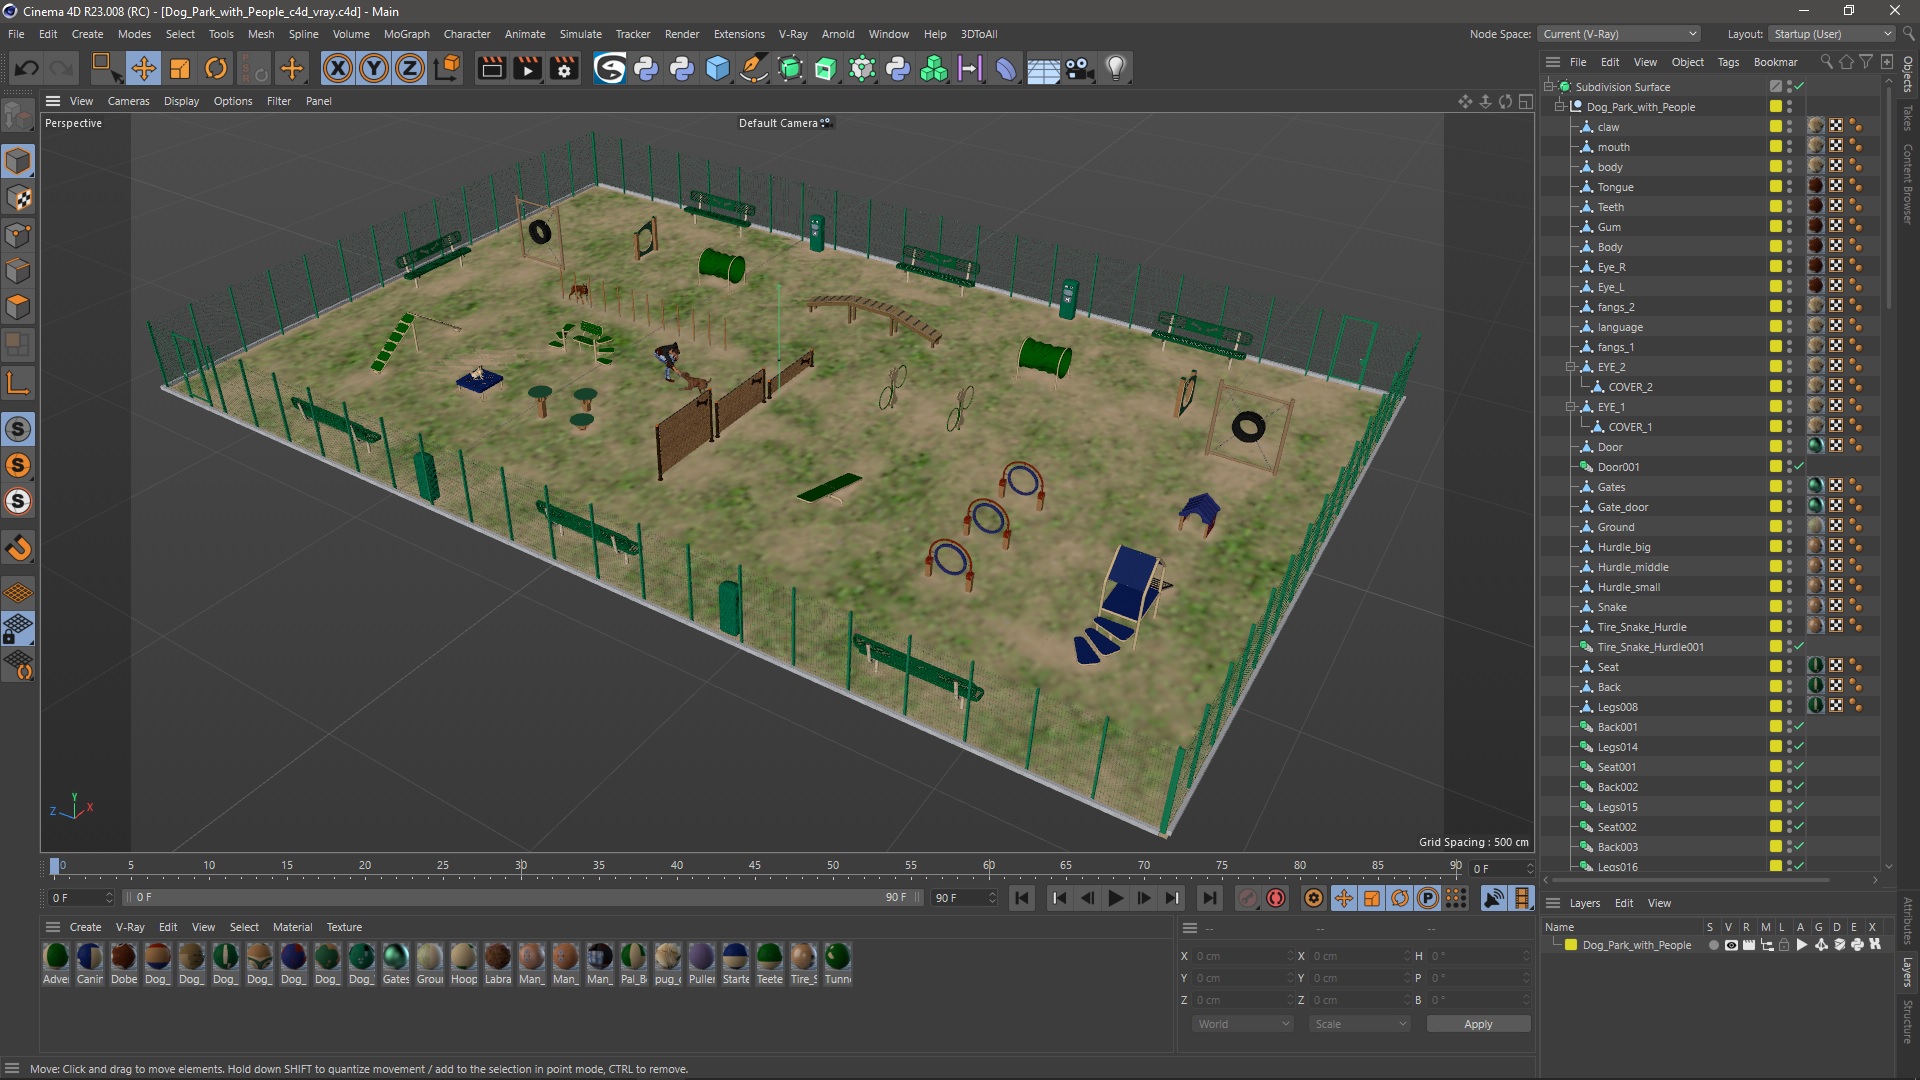This screenshot has height=1080, width=1920.
Task: Open the Tags menu in Object Manager
Action: (x=1728, y=62)
